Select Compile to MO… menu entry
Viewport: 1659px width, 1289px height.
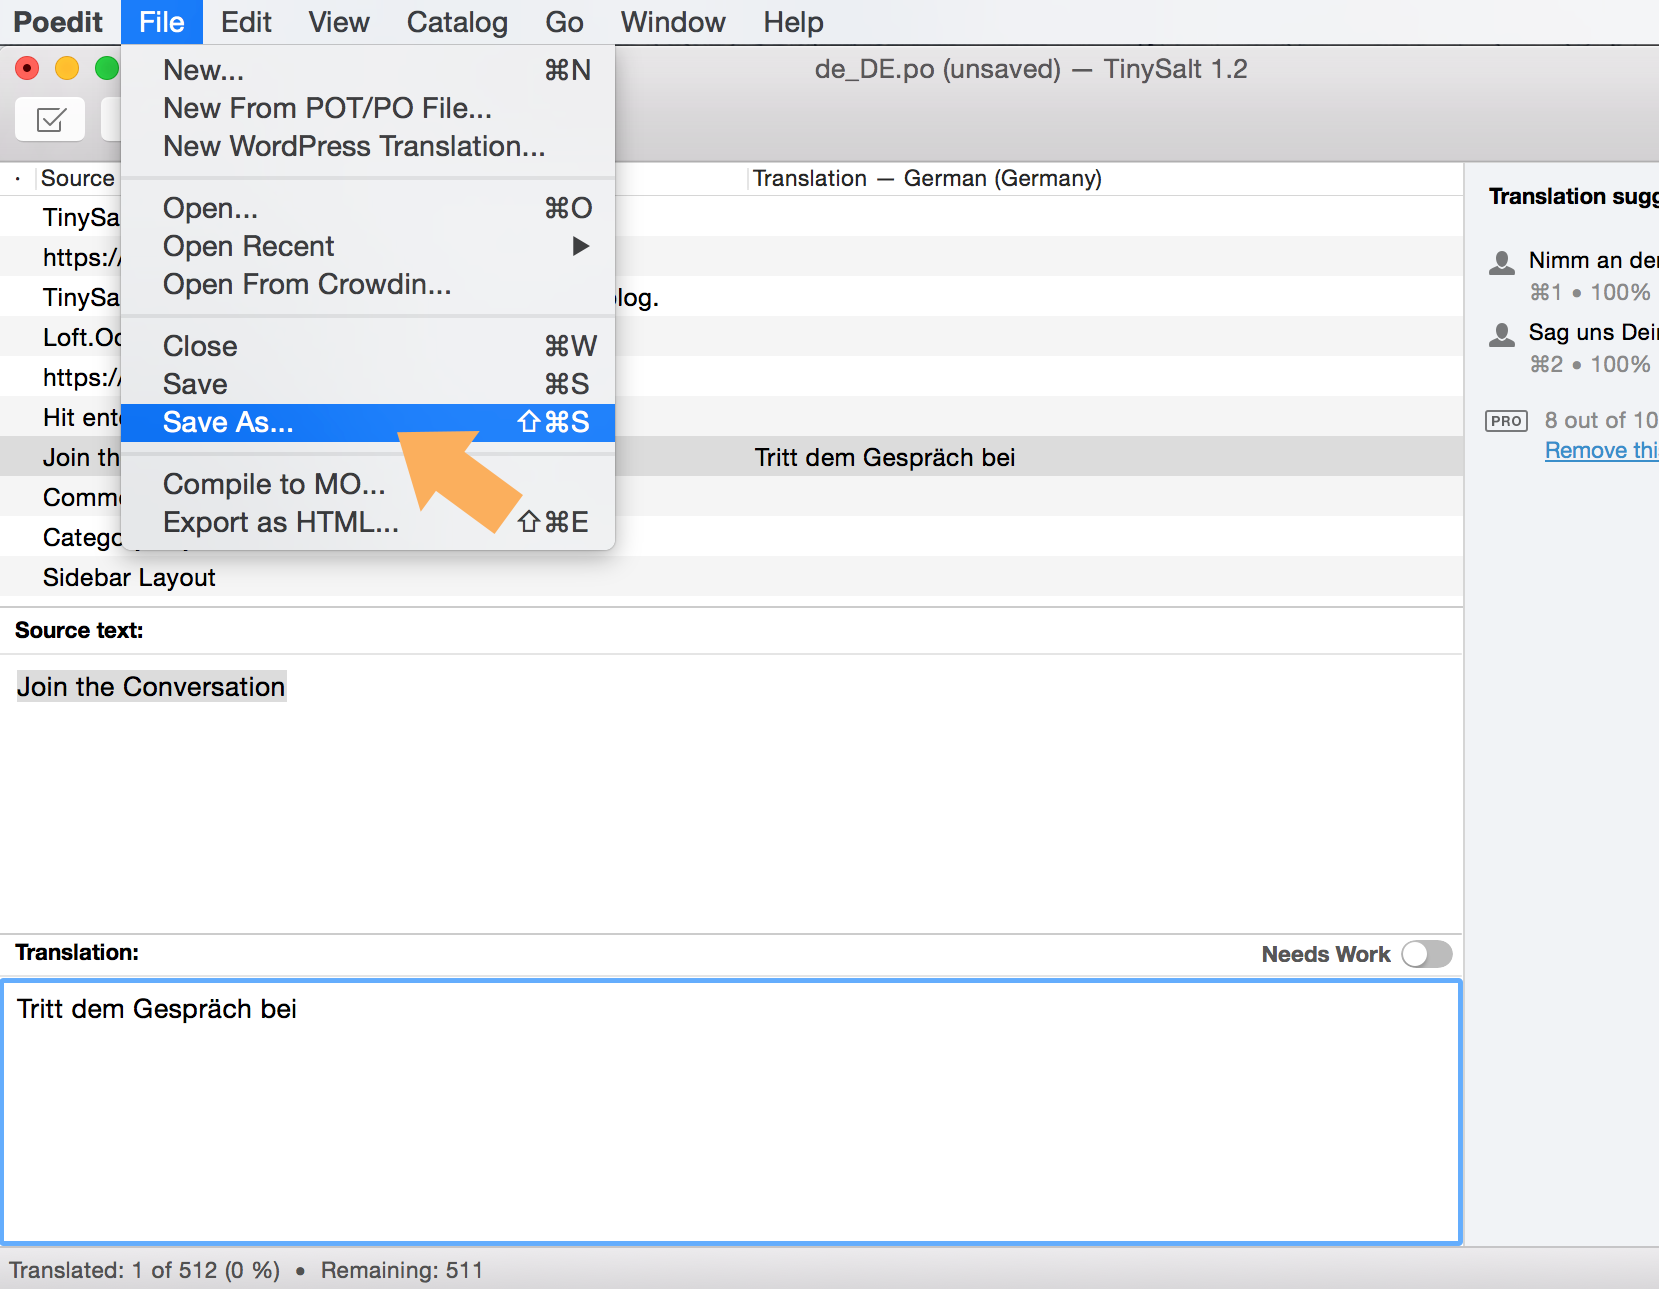tap(274, 484)
